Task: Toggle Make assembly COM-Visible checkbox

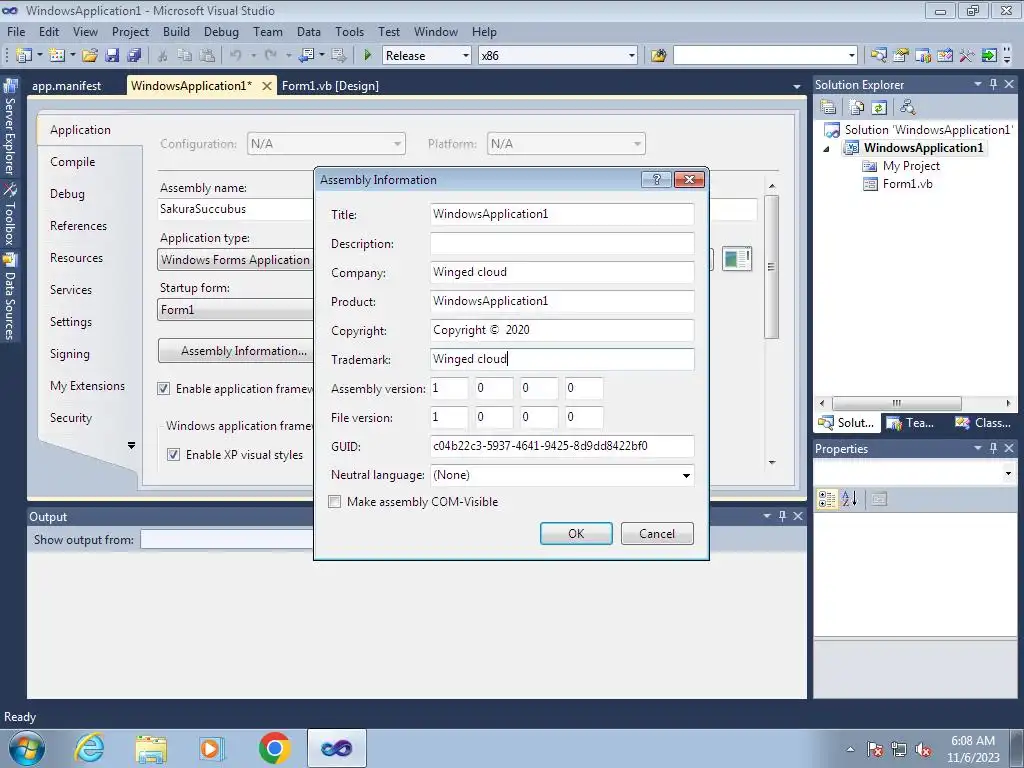Action: point(334,502)
